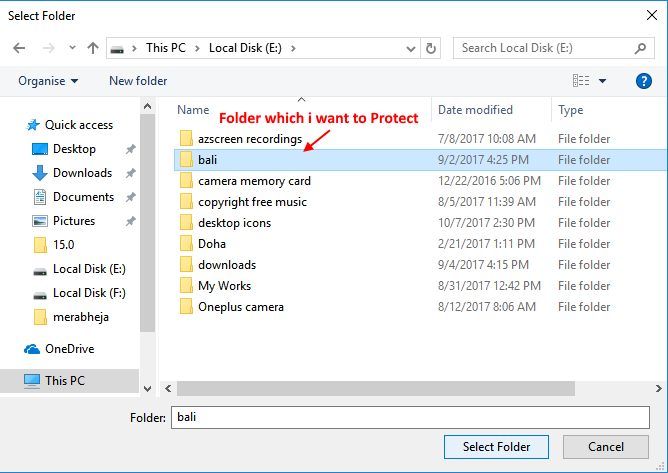Open the Help question mark icon
Viewport: 668px width, 473px height.
[644, 81]
